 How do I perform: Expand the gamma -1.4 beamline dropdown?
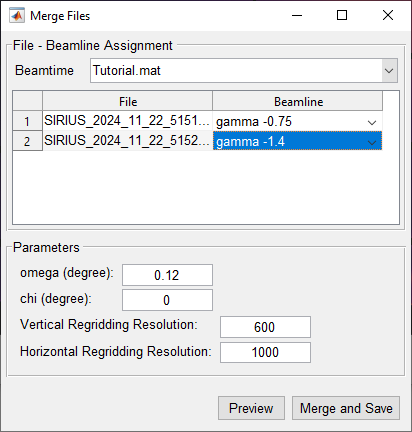click(x=372, y=142)
